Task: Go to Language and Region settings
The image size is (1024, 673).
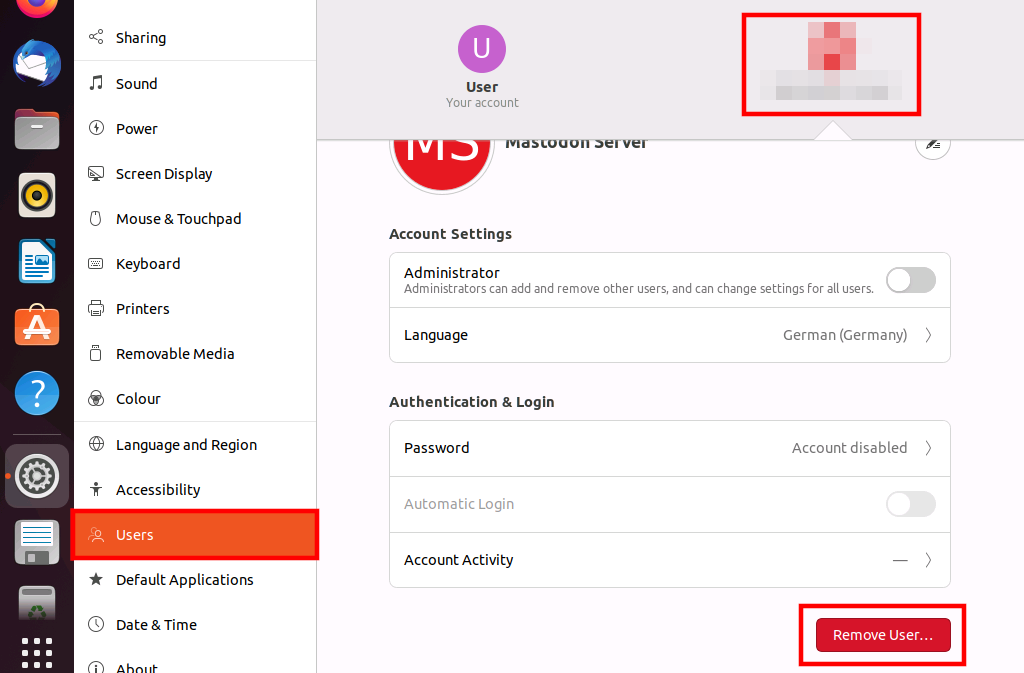Action: click(186, 445)
